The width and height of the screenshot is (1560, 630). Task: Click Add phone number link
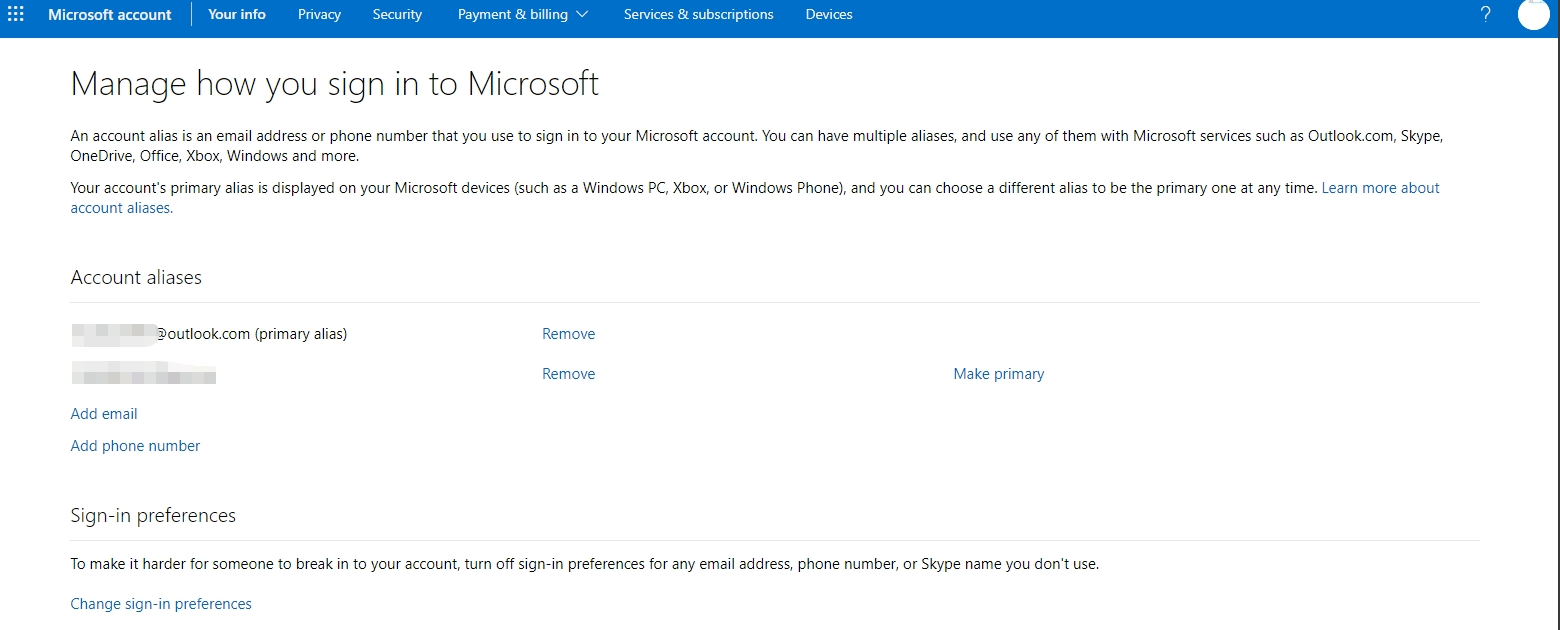click(135, 446)
